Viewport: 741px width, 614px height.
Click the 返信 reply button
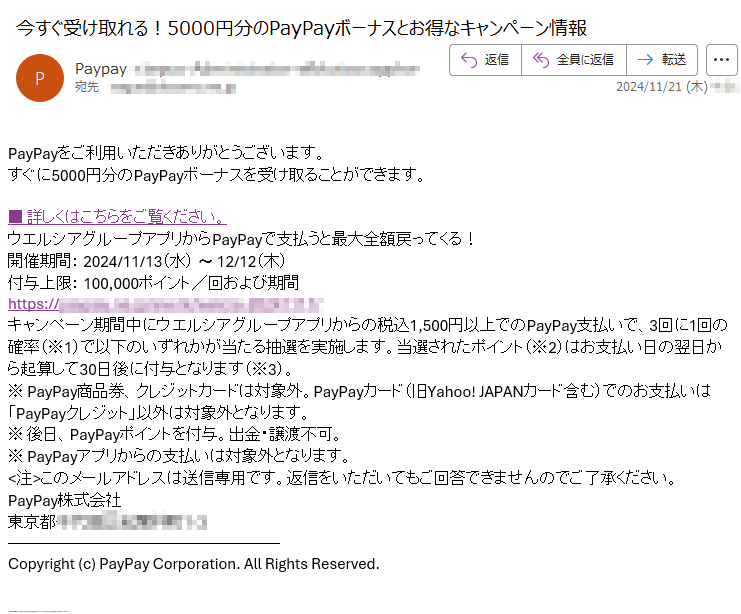pos(485,60)
